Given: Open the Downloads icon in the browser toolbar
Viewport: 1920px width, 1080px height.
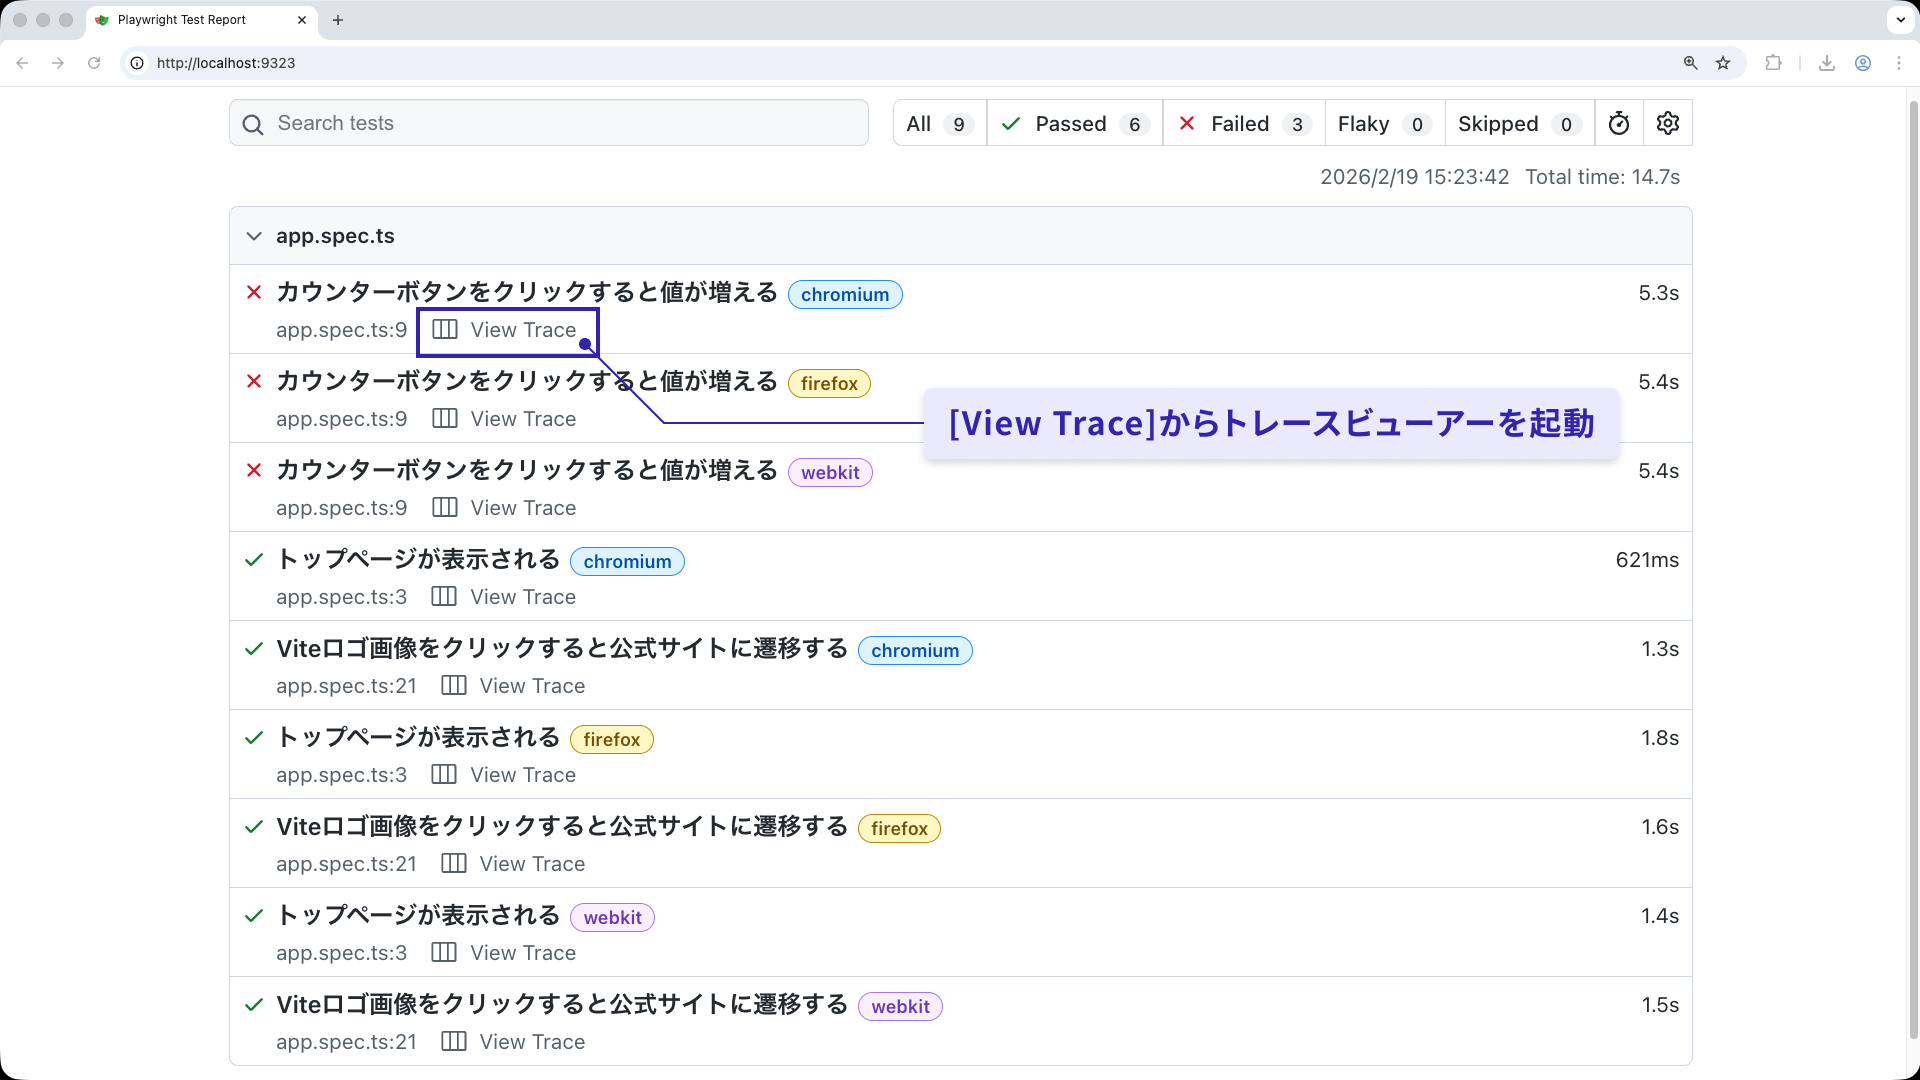Looking at the screenshot, I should tap(1826, 62).
